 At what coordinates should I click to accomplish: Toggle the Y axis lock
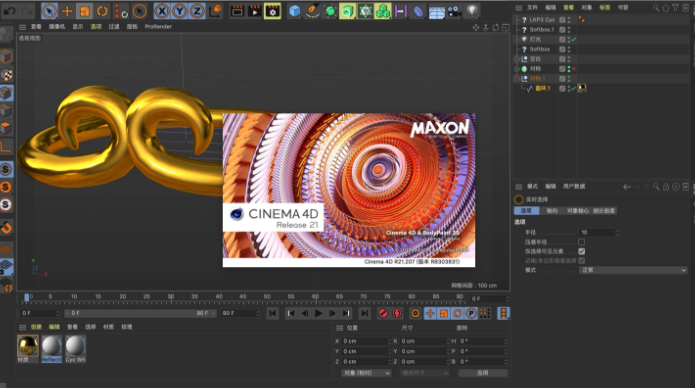pyautogui.click(x=180, y=11)
